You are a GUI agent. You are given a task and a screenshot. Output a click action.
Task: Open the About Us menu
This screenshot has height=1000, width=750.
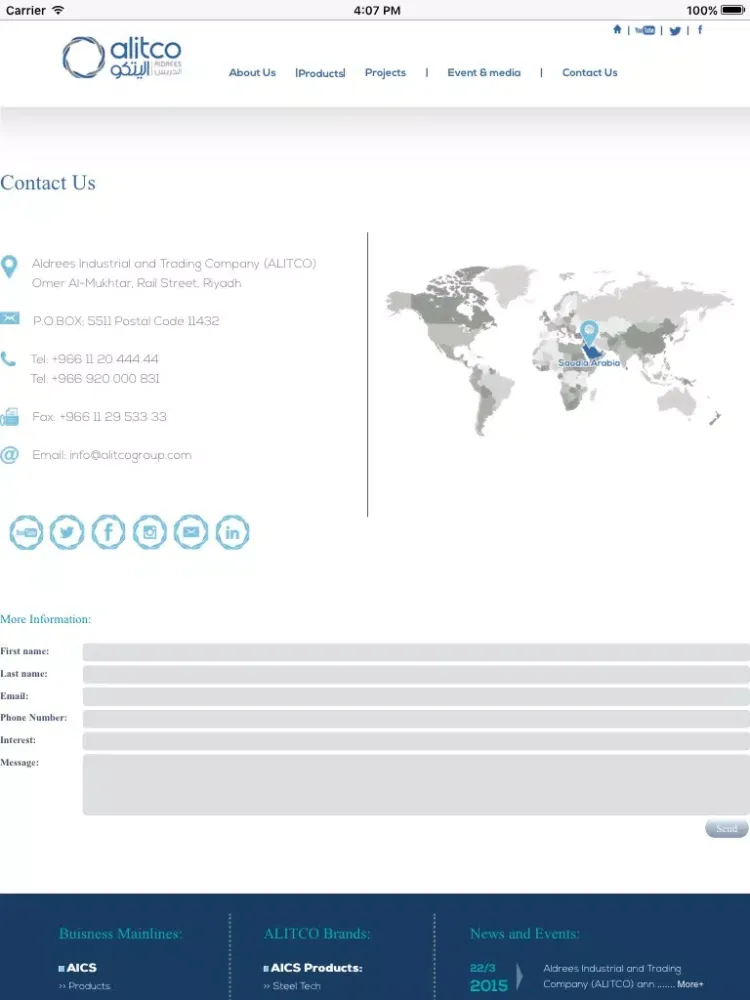click(x=253, y=73)
